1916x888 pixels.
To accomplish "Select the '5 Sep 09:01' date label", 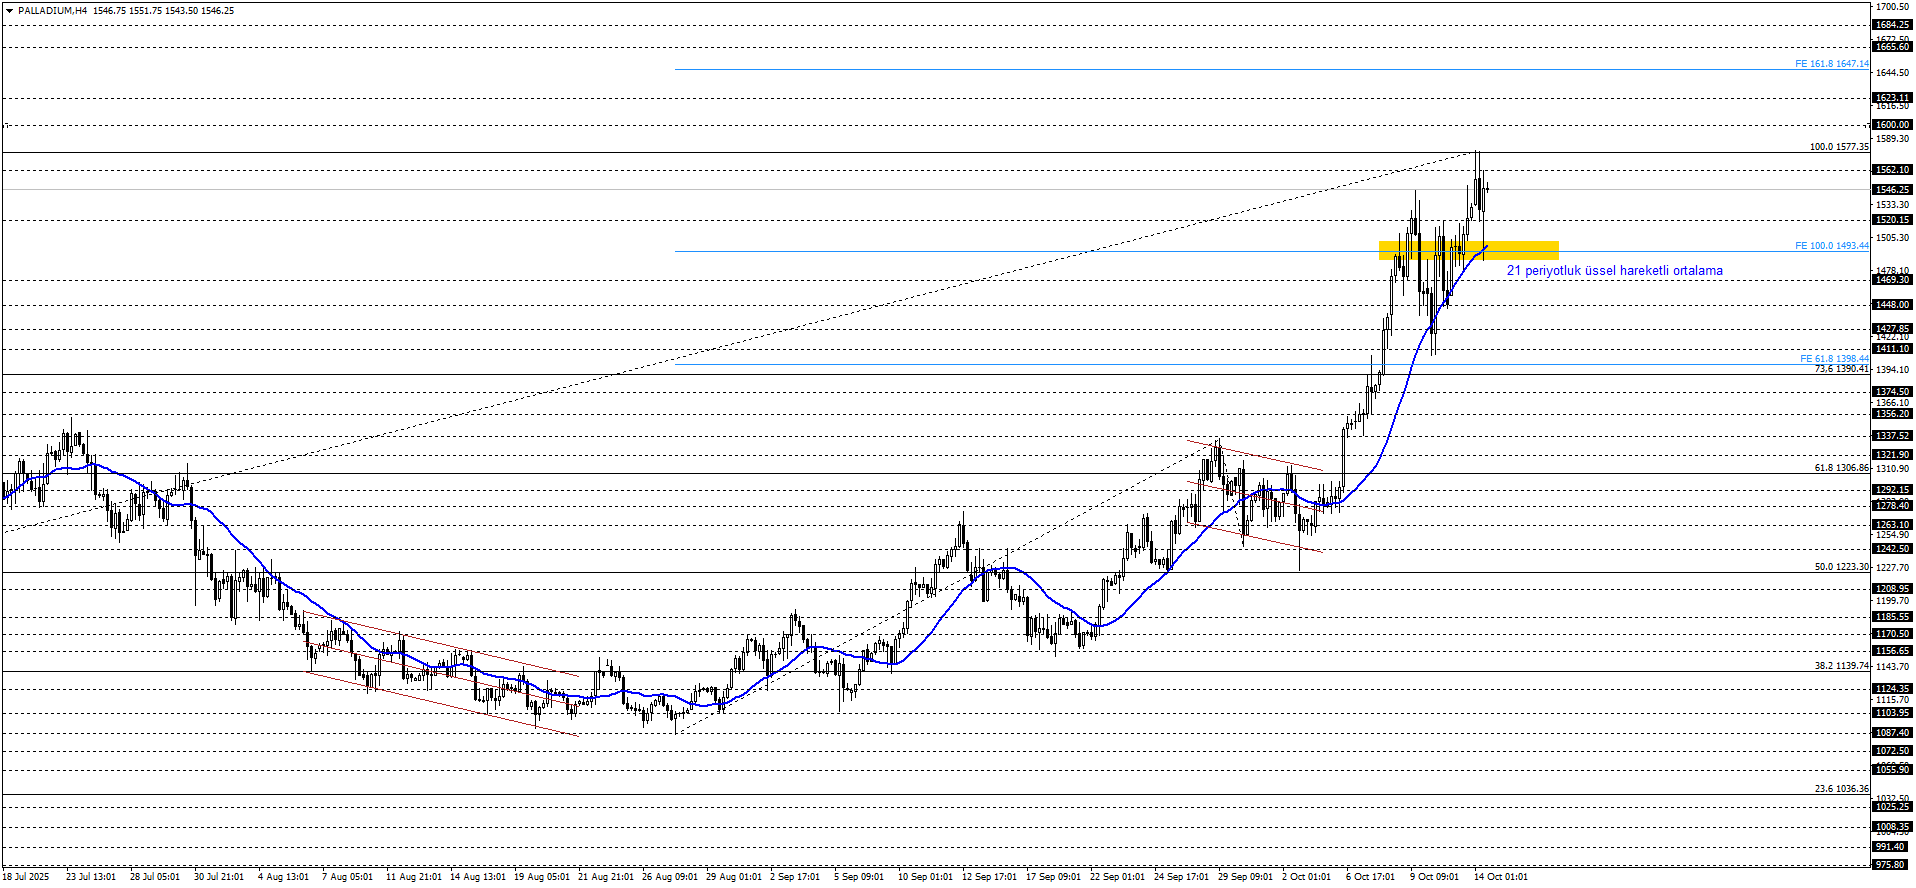I will pos(859,877).
